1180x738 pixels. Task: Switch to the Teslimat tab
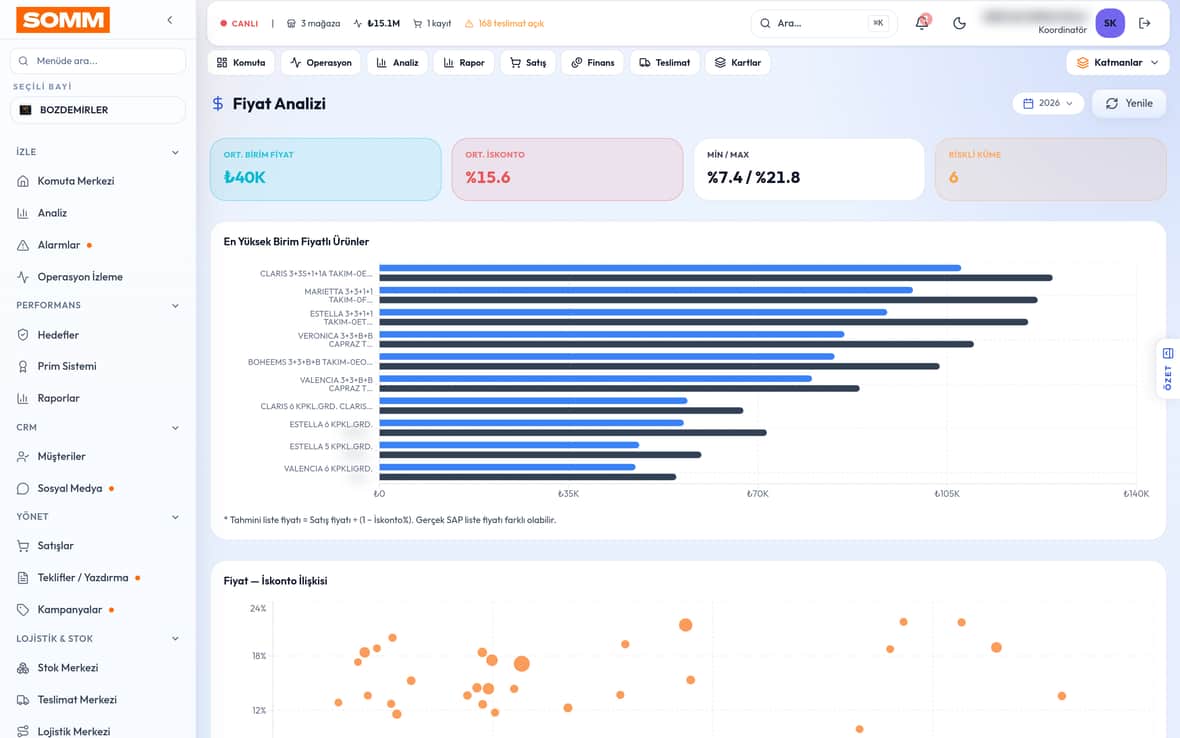point(665,62)
